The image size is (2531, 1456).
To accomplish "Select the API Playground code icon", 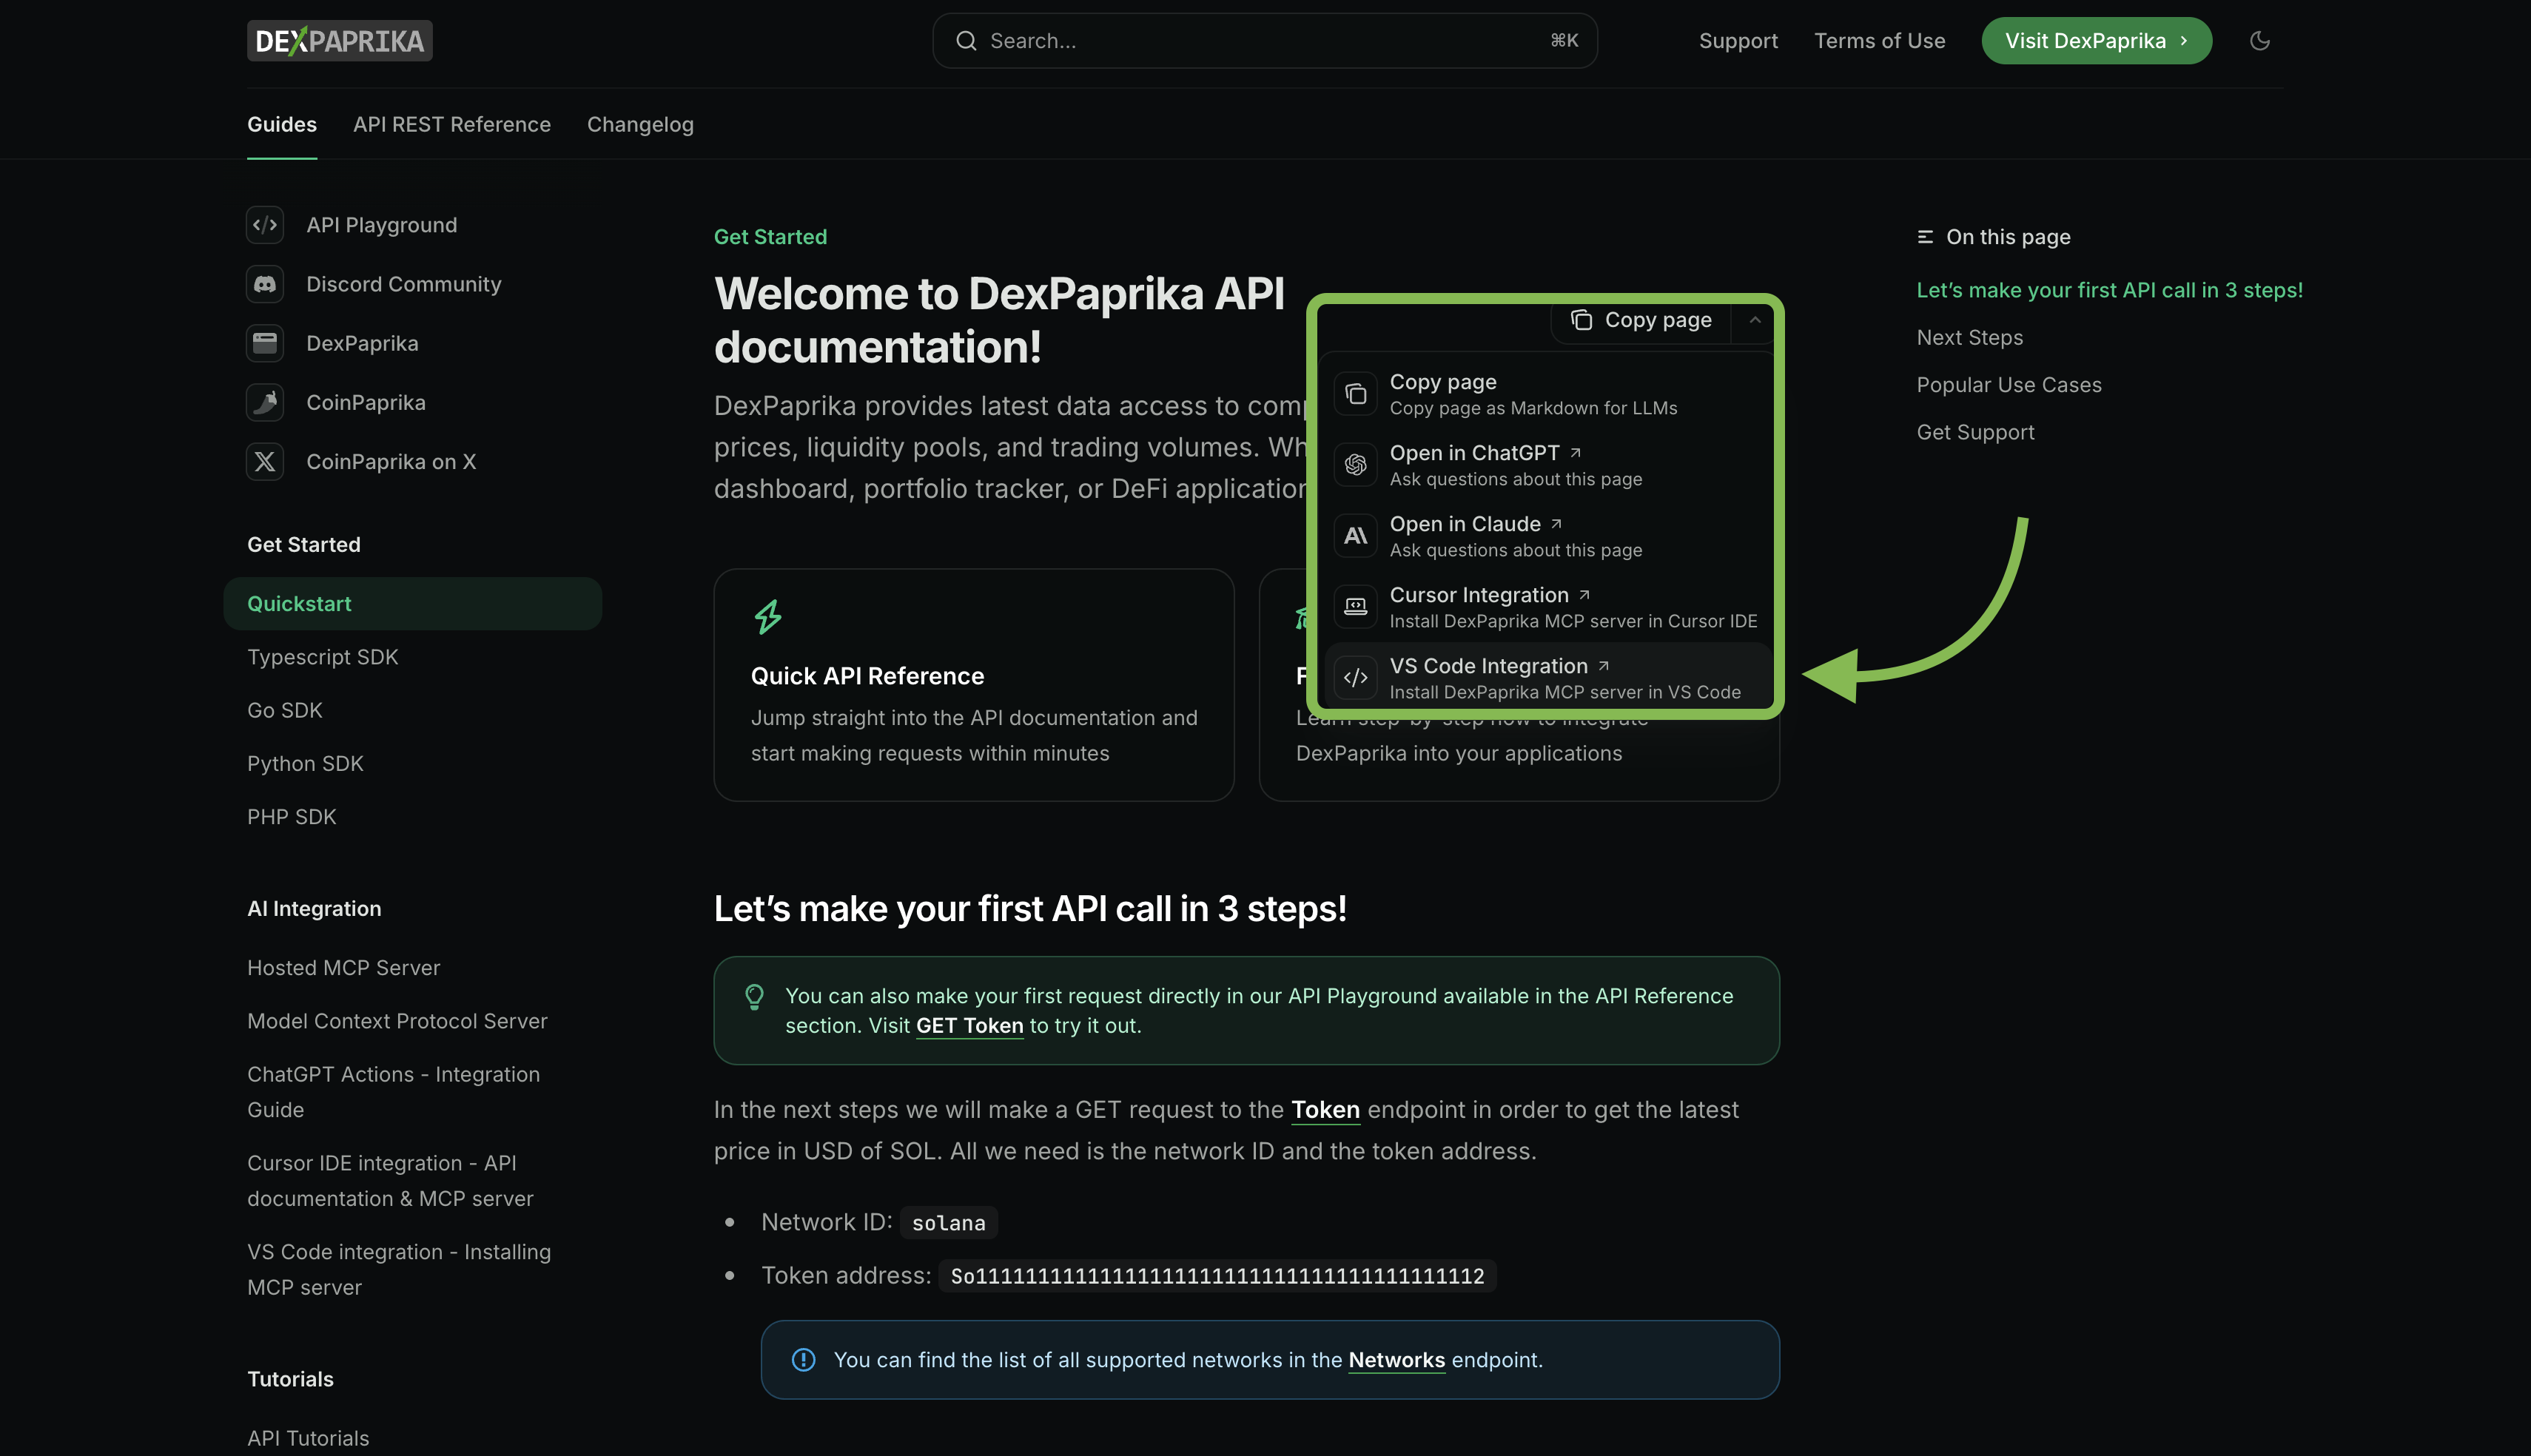I will (x=264, y=225).
